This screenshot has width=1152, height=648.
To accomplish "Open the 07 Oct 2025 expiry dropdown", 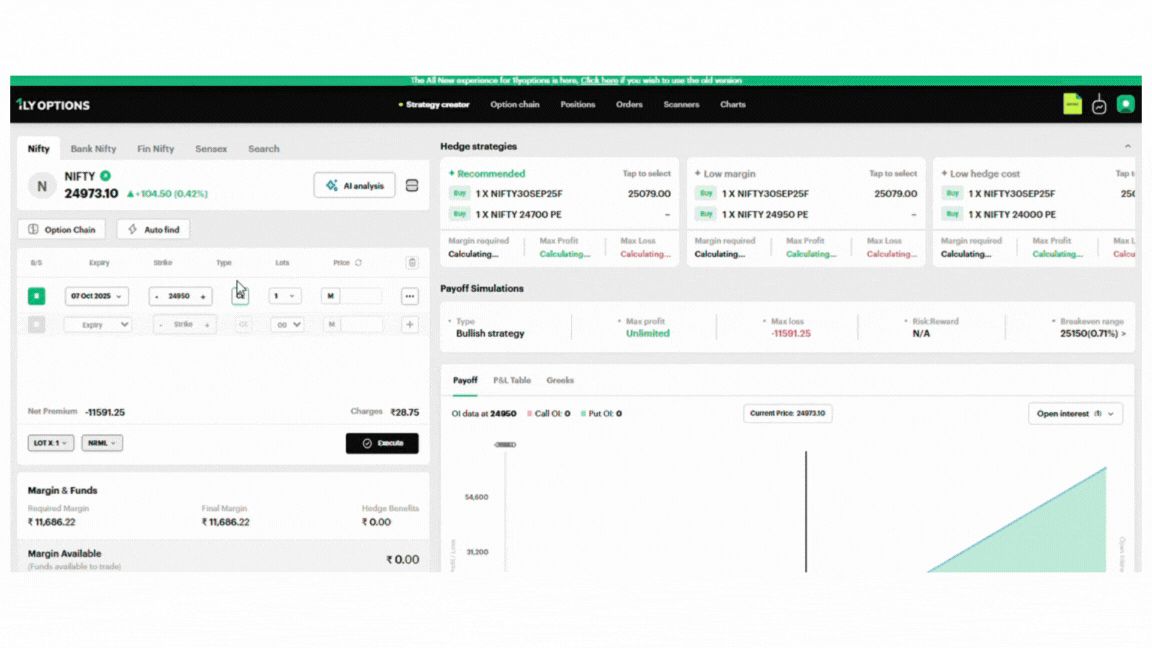I will 97,296.
